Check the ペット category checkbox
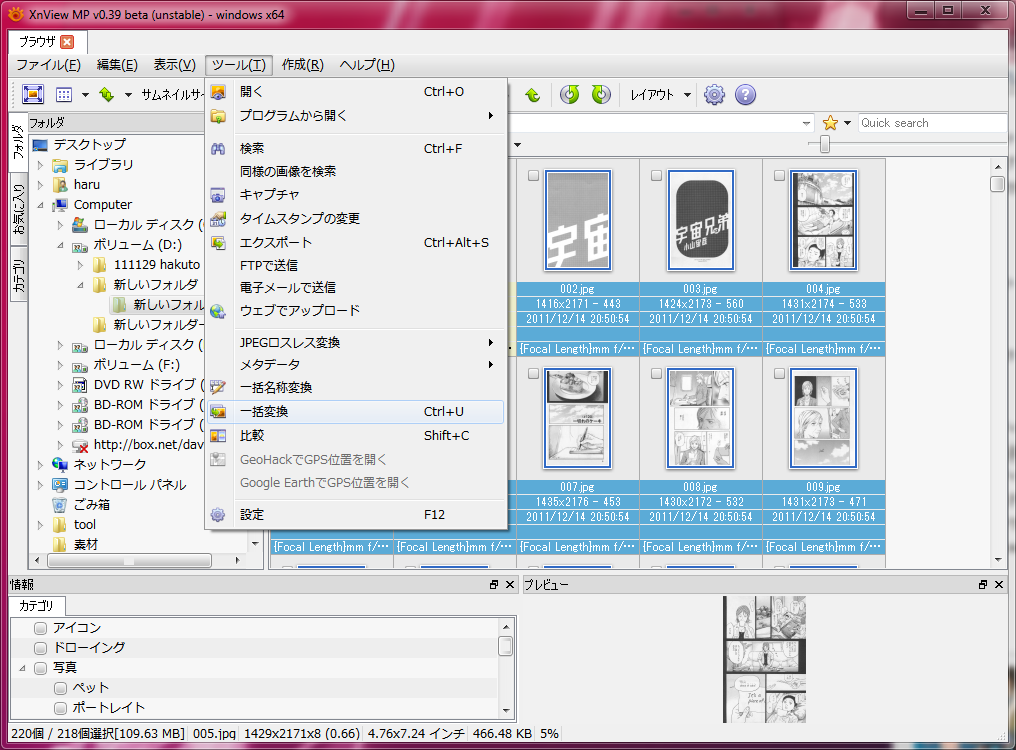This screenshot has height=750, width=1016. [61, 688]
